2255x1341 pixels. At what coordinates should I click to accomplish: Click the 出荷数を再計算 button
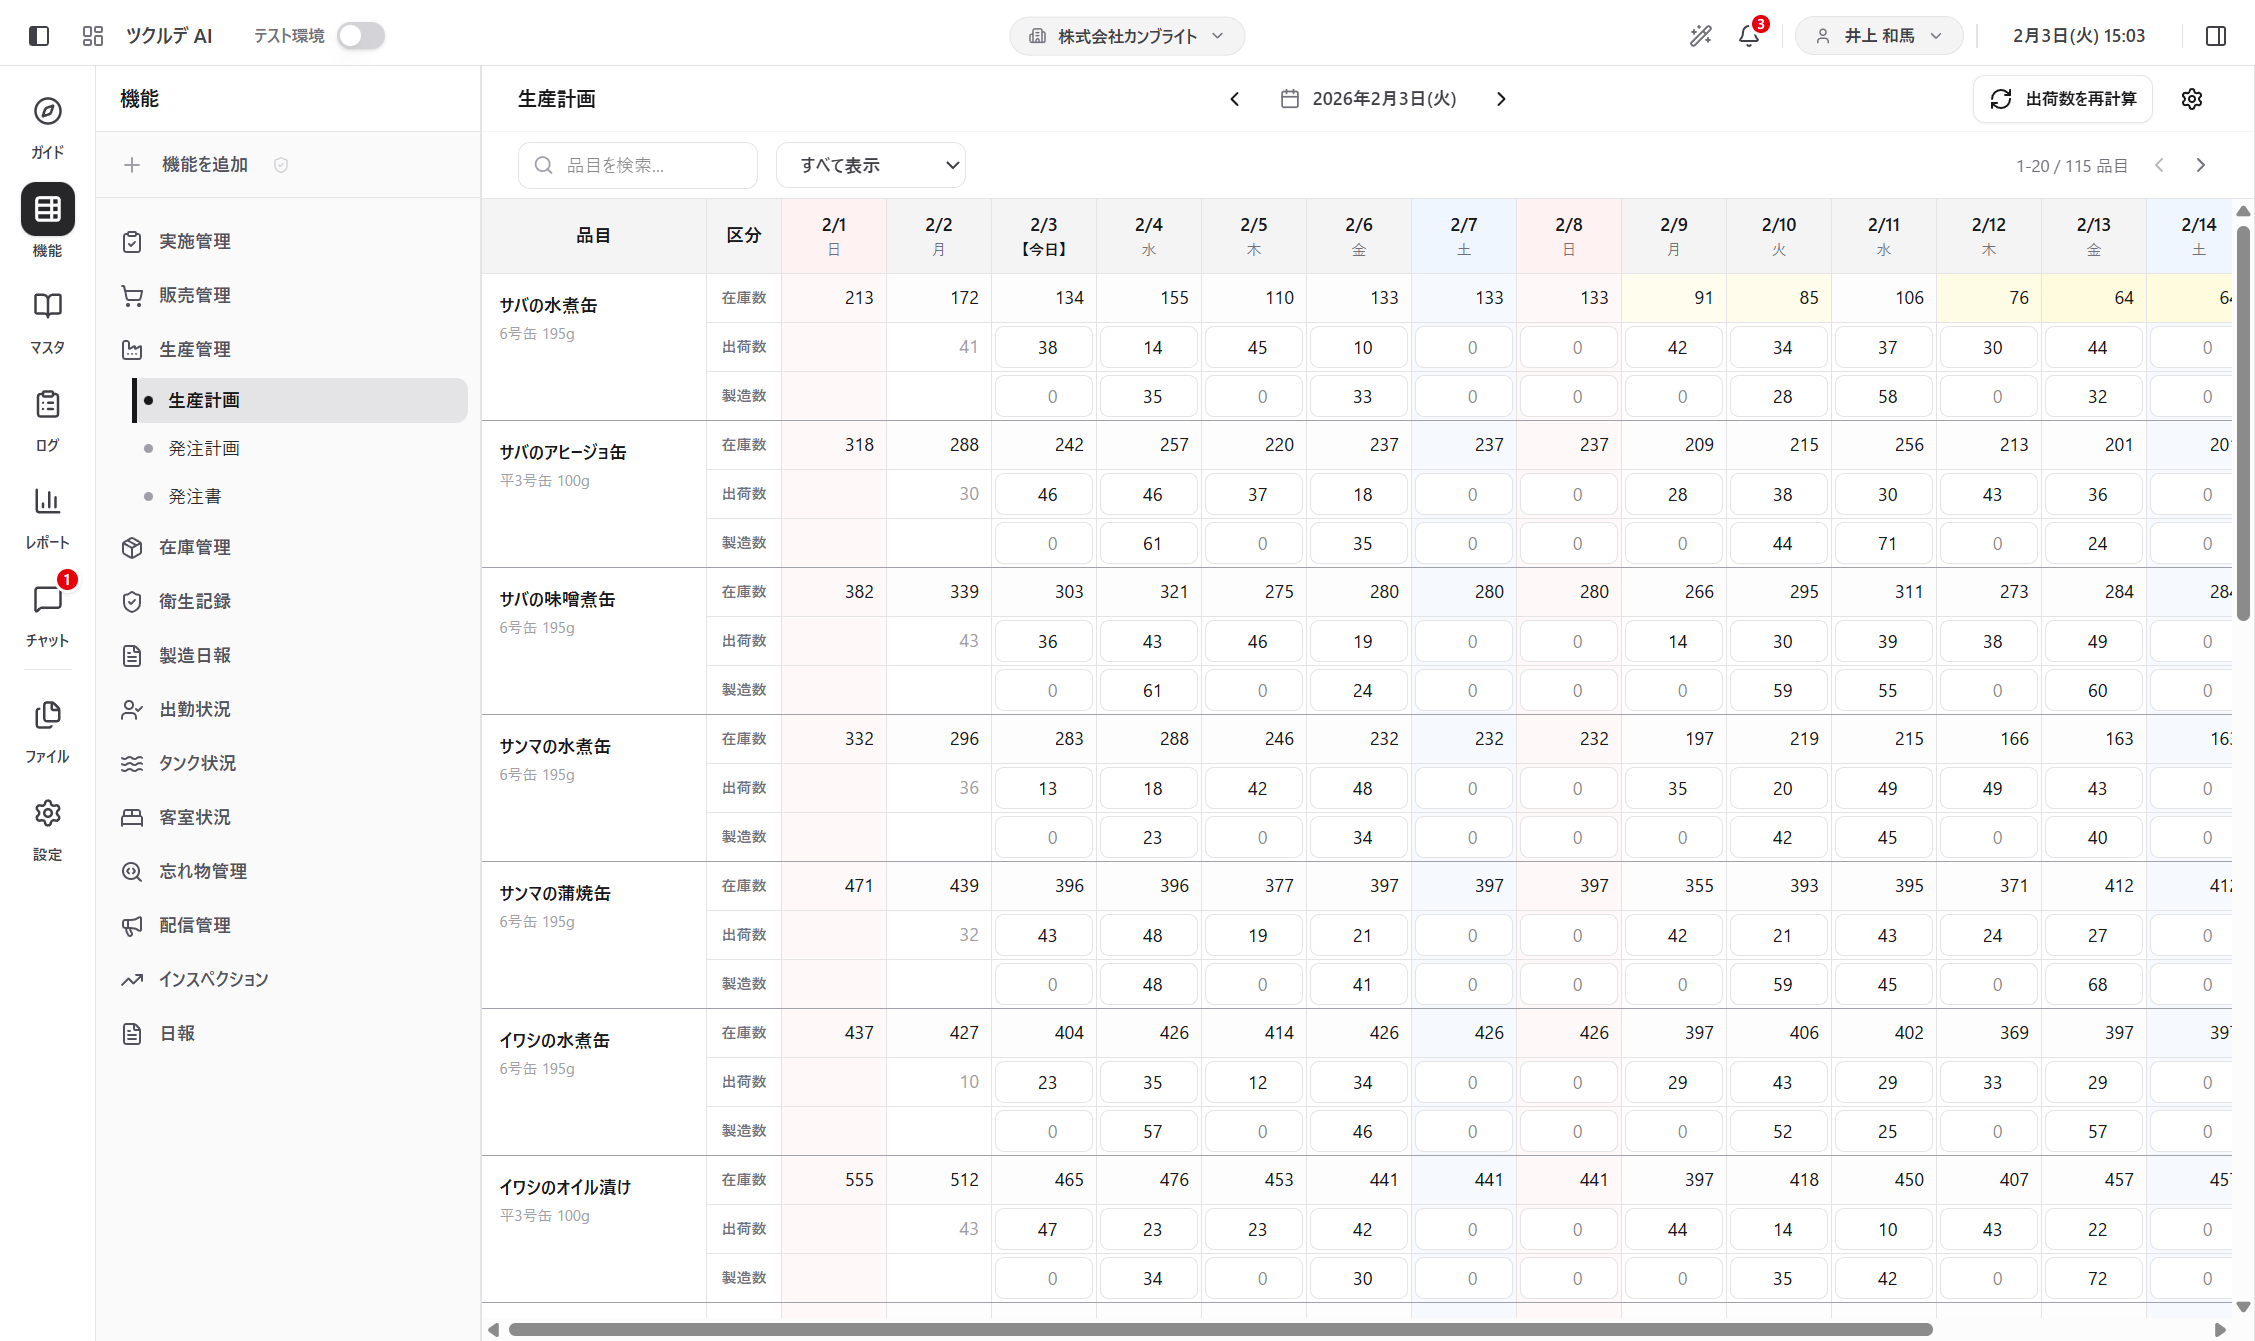2062,98
